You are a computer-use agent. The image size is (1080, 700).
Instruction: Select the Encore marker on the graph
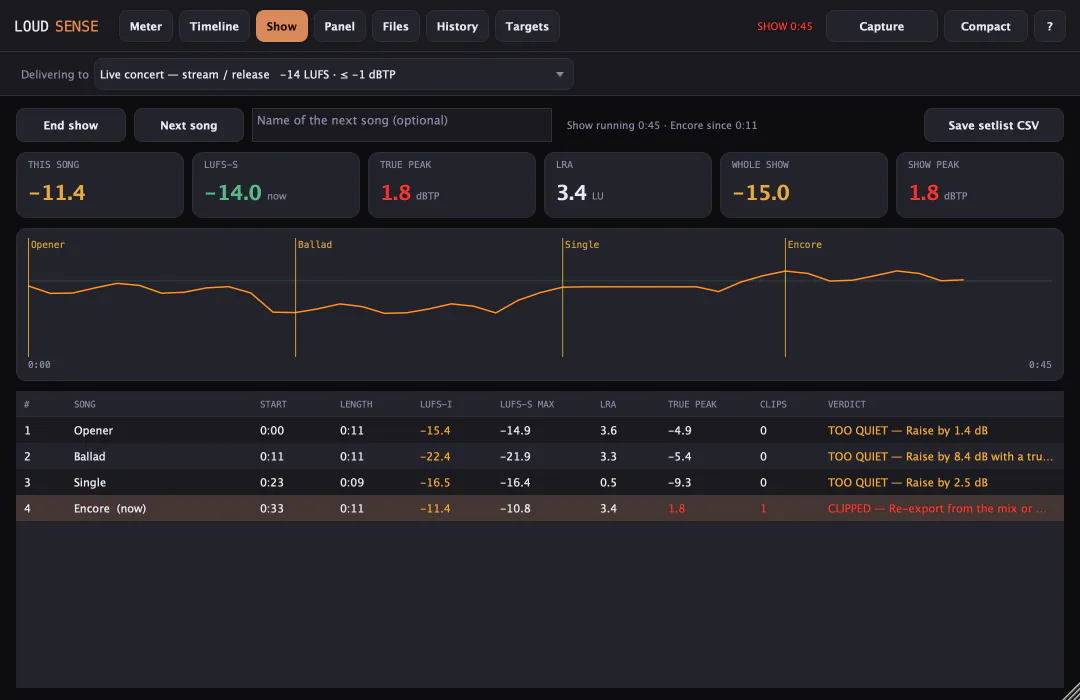[804, 245]
